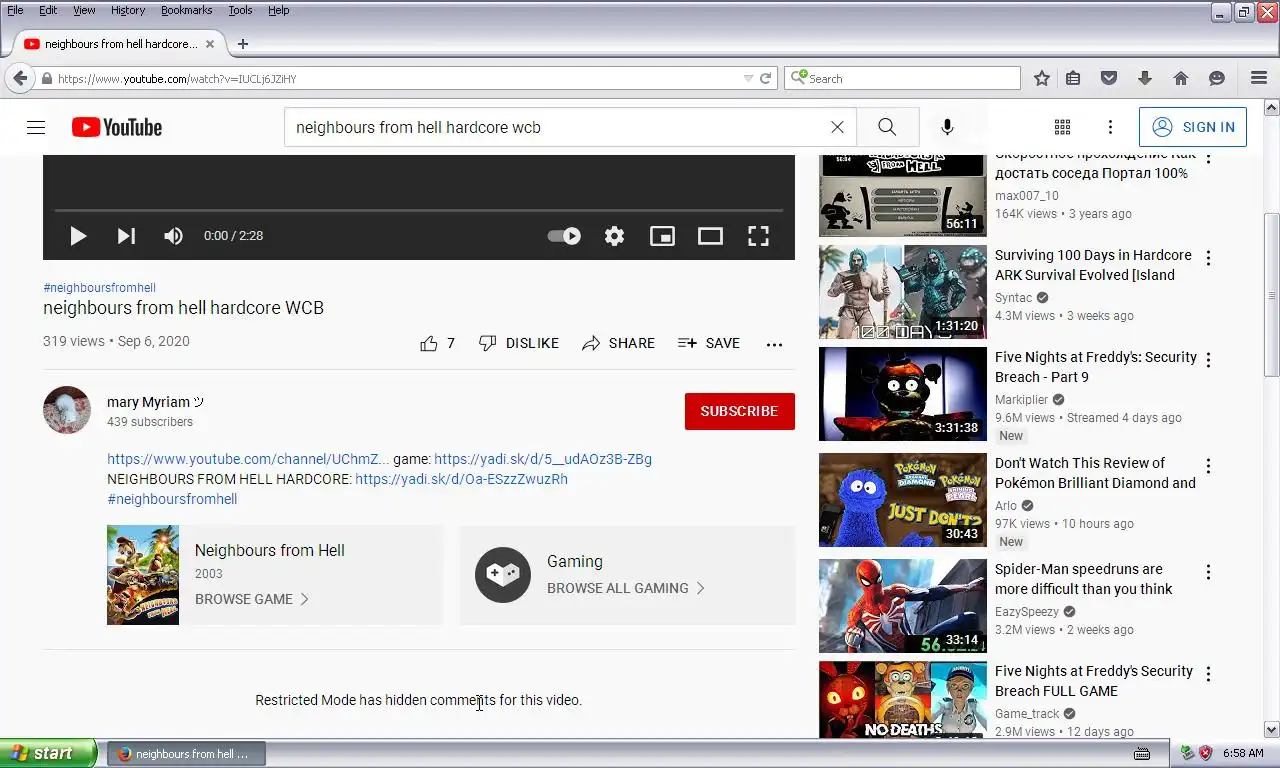Open the Firefox hamburger menu
The width and height of the screenshot is (1280, 768).
coord(1259,78)
